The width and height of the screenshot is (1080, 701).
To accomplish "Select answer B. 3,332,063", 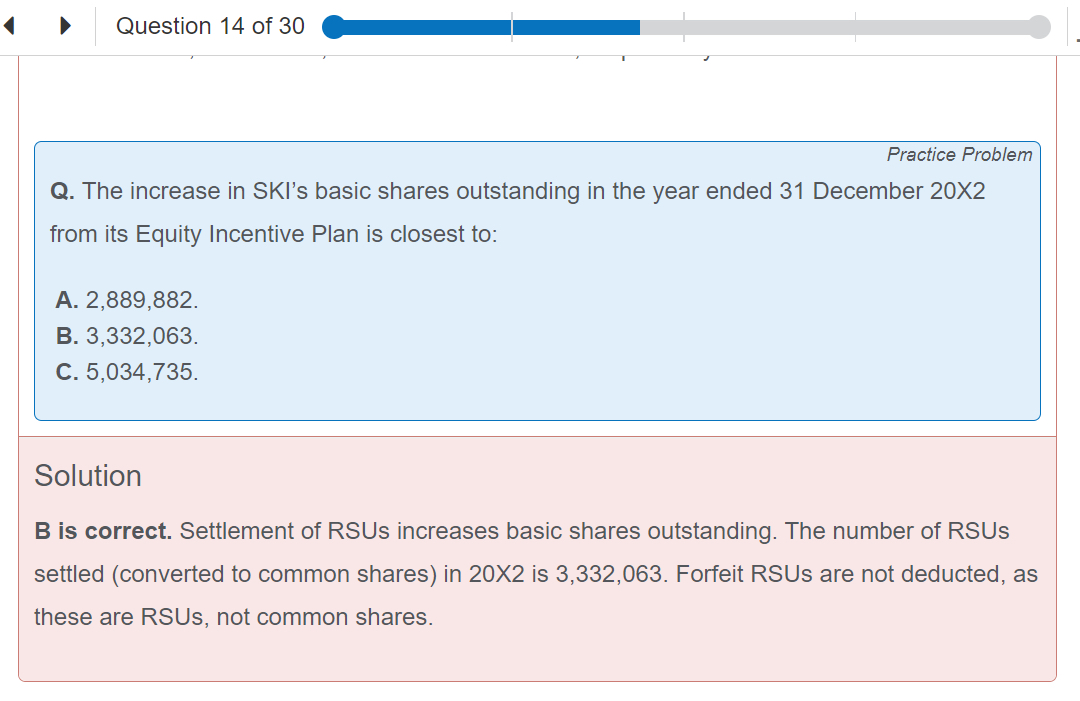I will point(127,336).
